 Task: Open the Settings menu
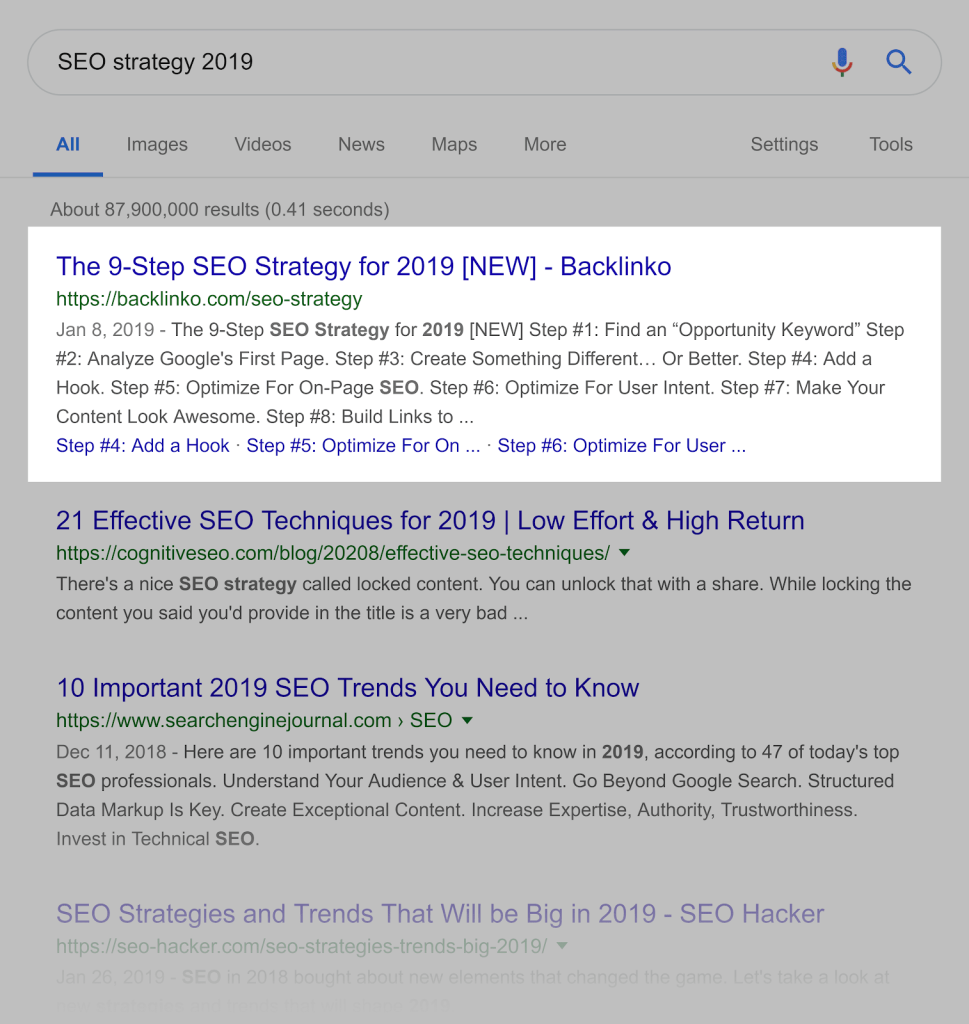click(x=784, y=144)
